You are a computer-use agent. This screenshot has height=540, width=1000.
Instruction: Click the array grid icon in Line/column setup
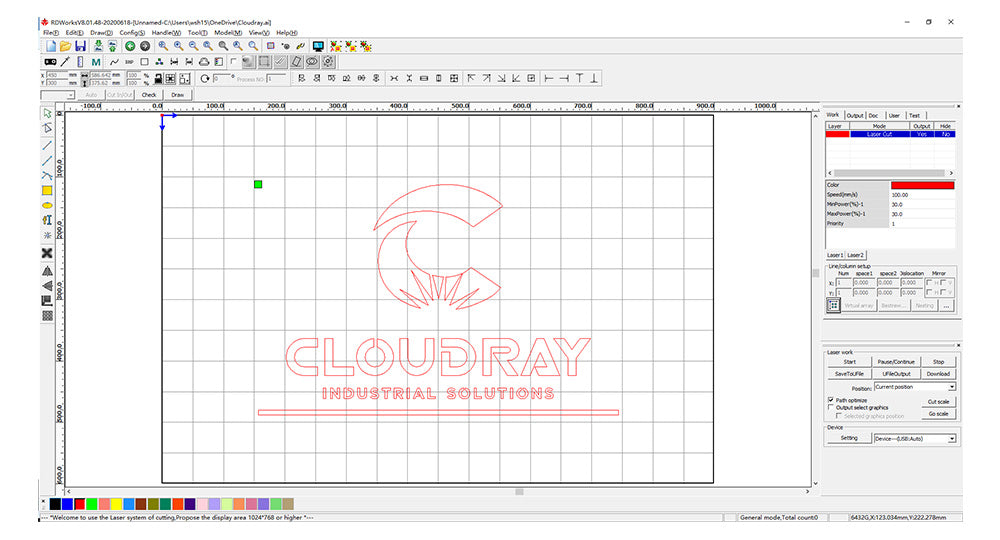(x=833, y=305)
